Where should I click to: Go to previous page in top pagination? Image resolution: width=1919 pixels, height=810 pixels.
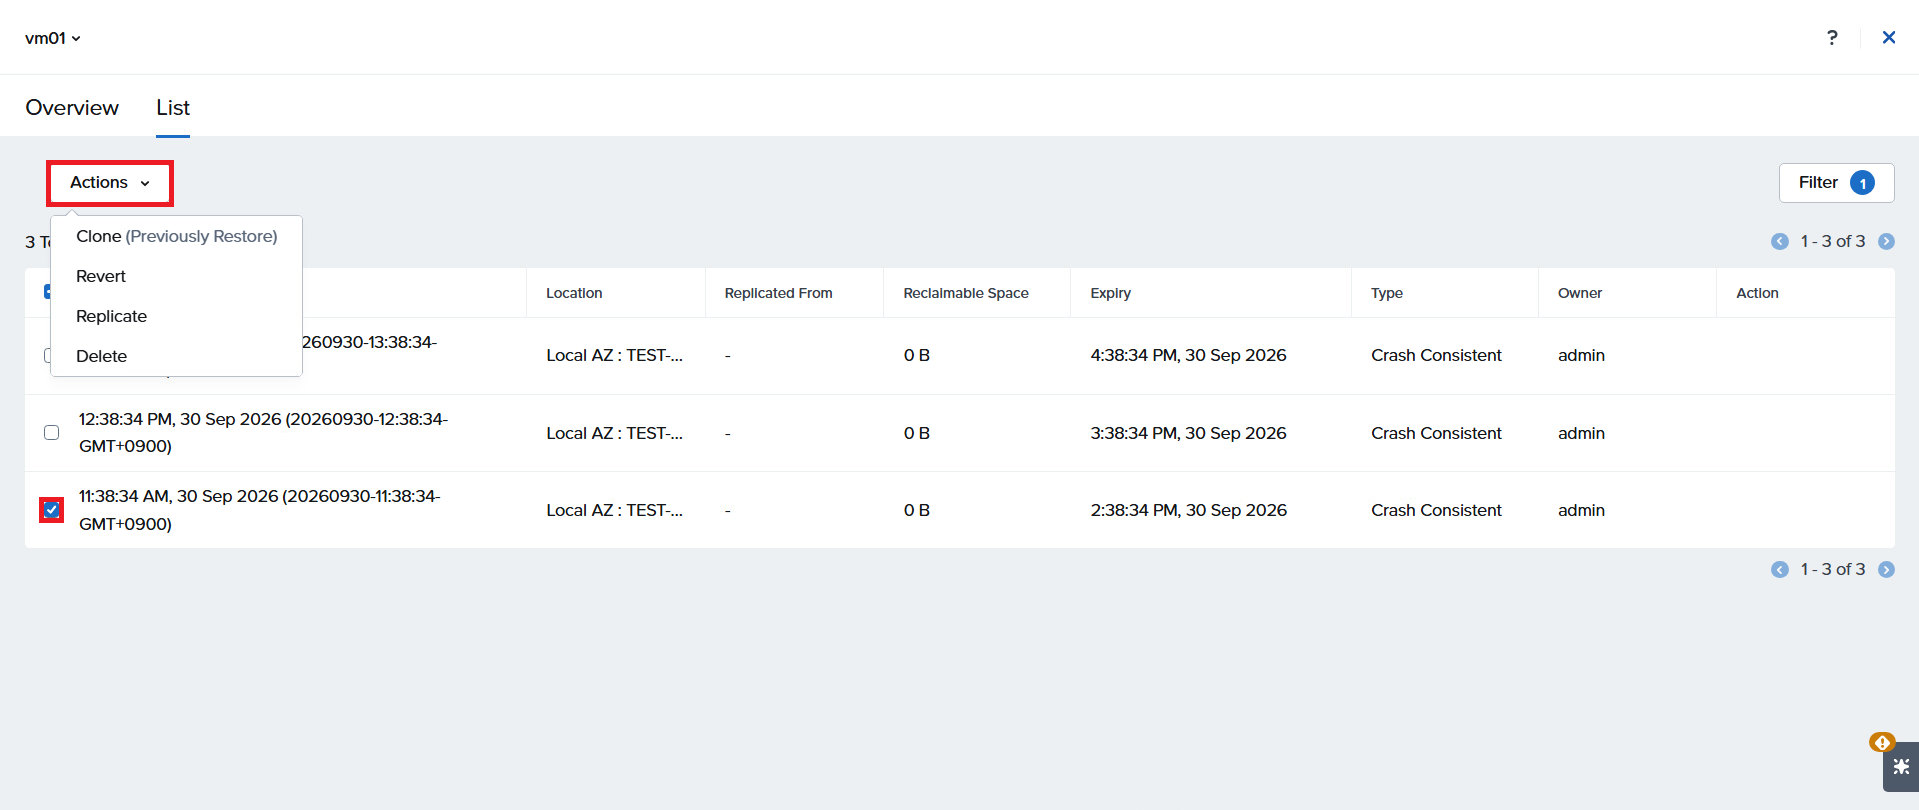tap(1780, 241)
